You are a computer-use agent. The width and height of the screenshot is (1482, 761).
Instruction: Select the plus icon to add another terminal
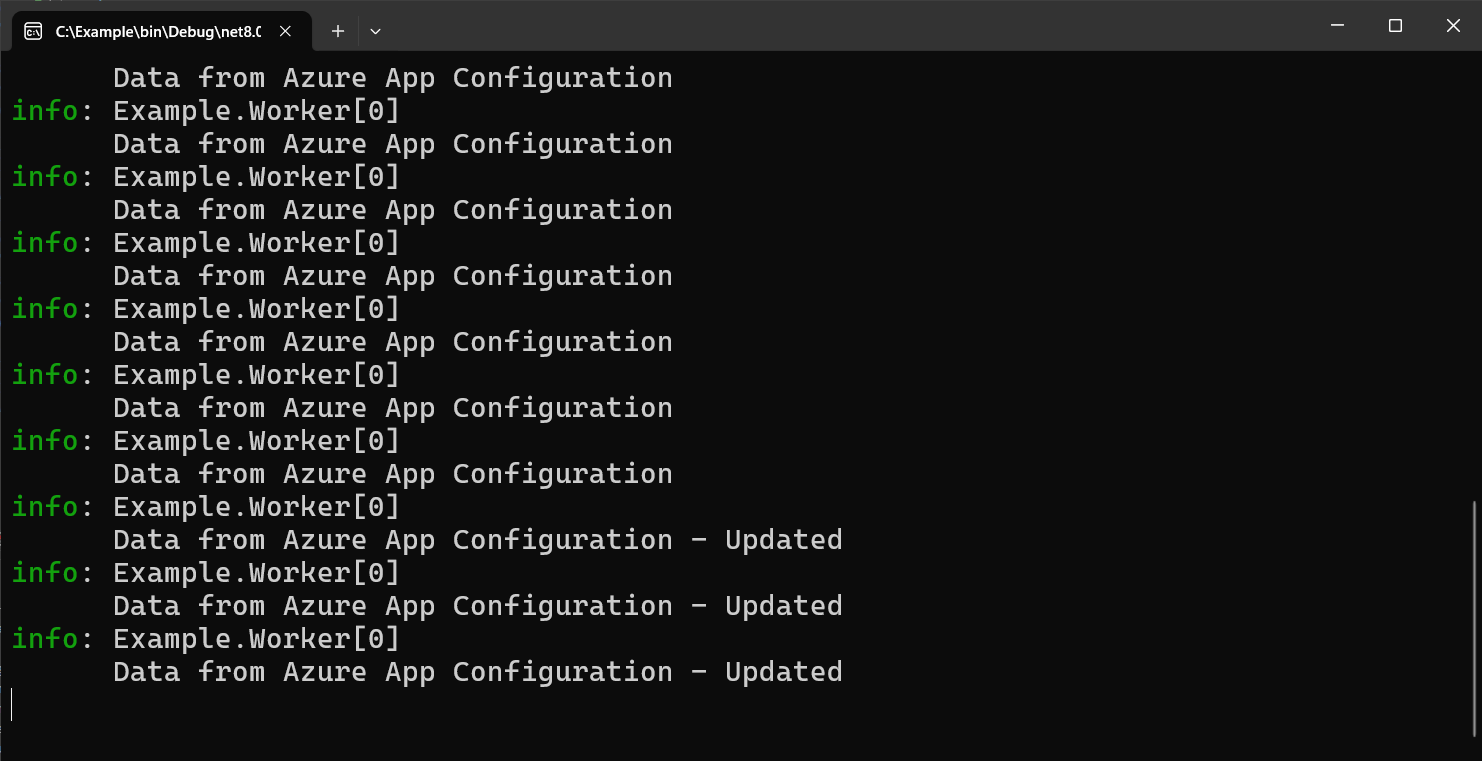tap(337, 31)
